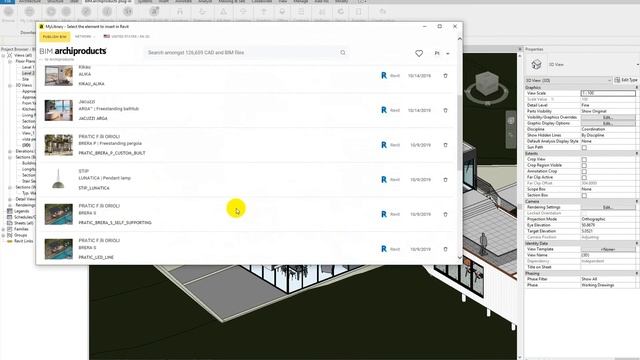
Task: Toggle the Annotation Crop checkbox
Action: (x=584, y=171)
